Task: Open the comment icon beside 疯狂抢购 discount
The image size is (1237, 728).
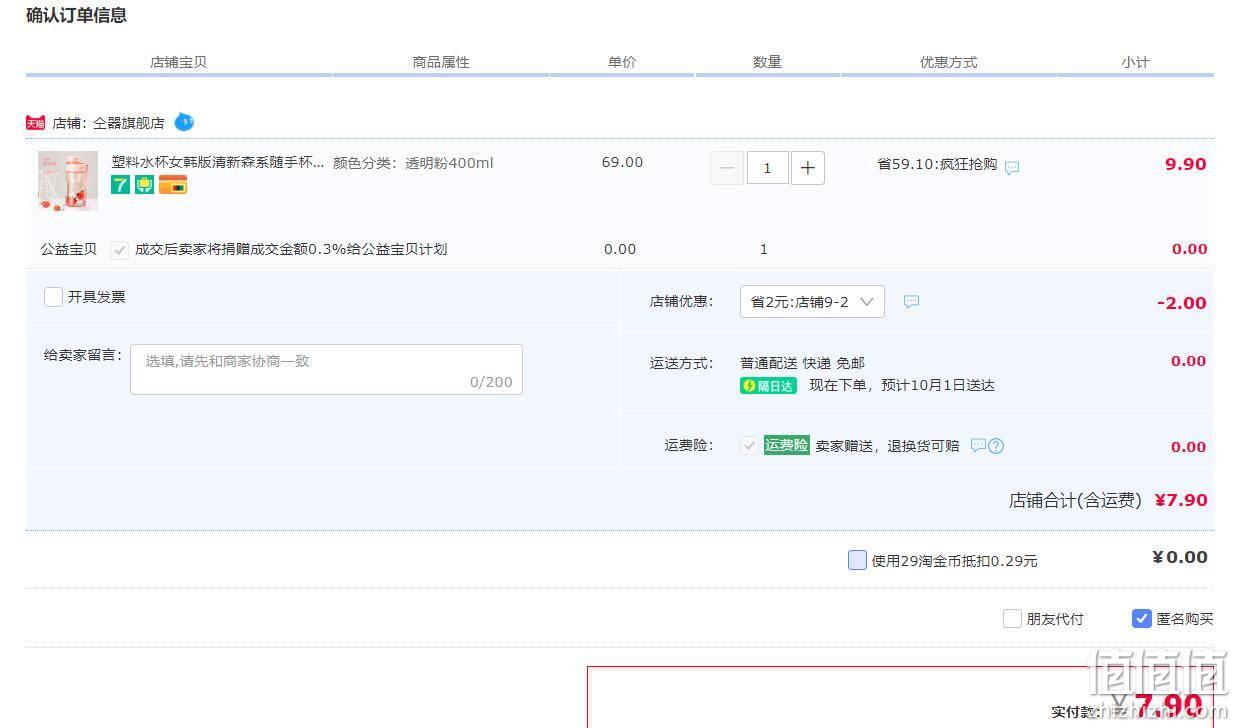Action: tap(1012, 168)
